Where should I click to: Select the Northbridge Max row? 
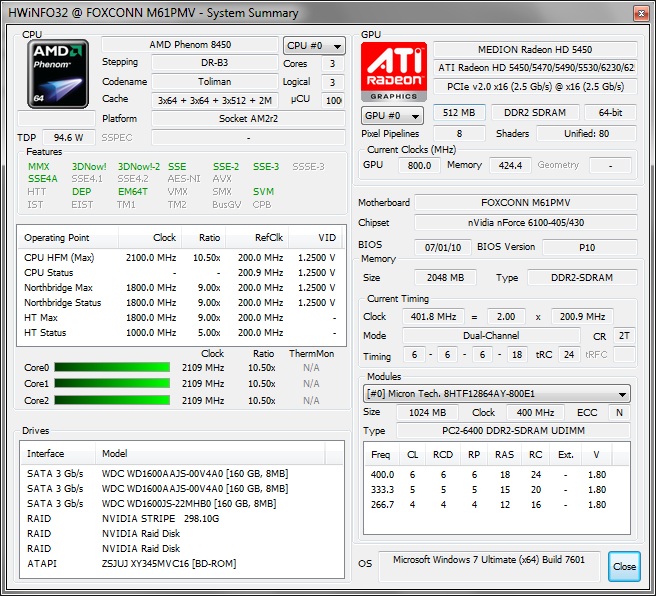181,287
